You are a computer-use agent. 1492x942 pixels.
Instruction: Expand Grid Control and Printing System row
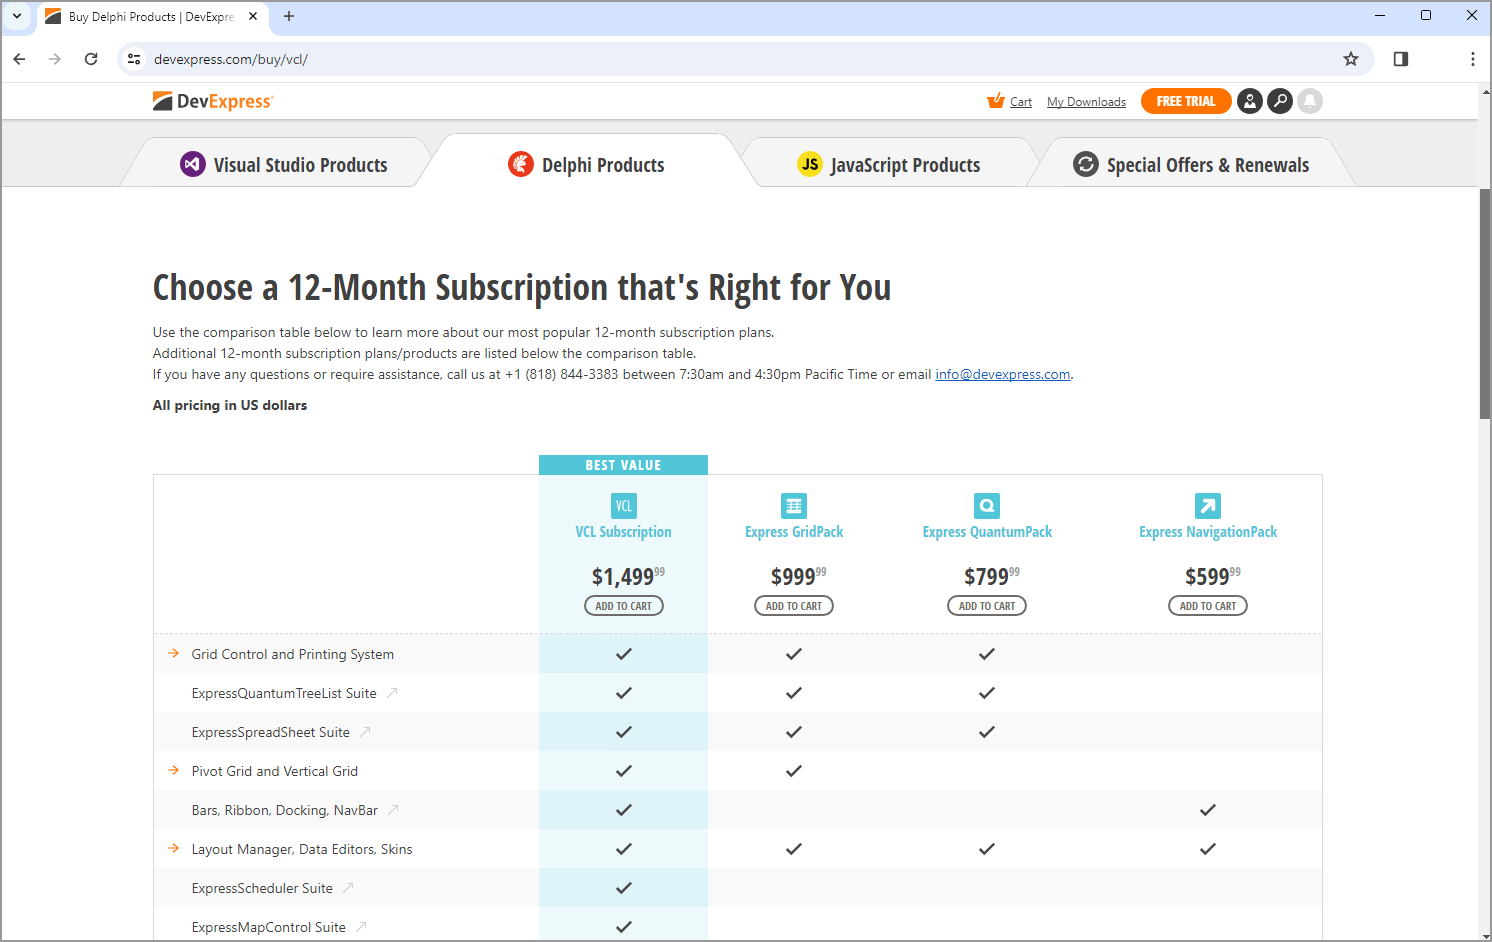174,654
